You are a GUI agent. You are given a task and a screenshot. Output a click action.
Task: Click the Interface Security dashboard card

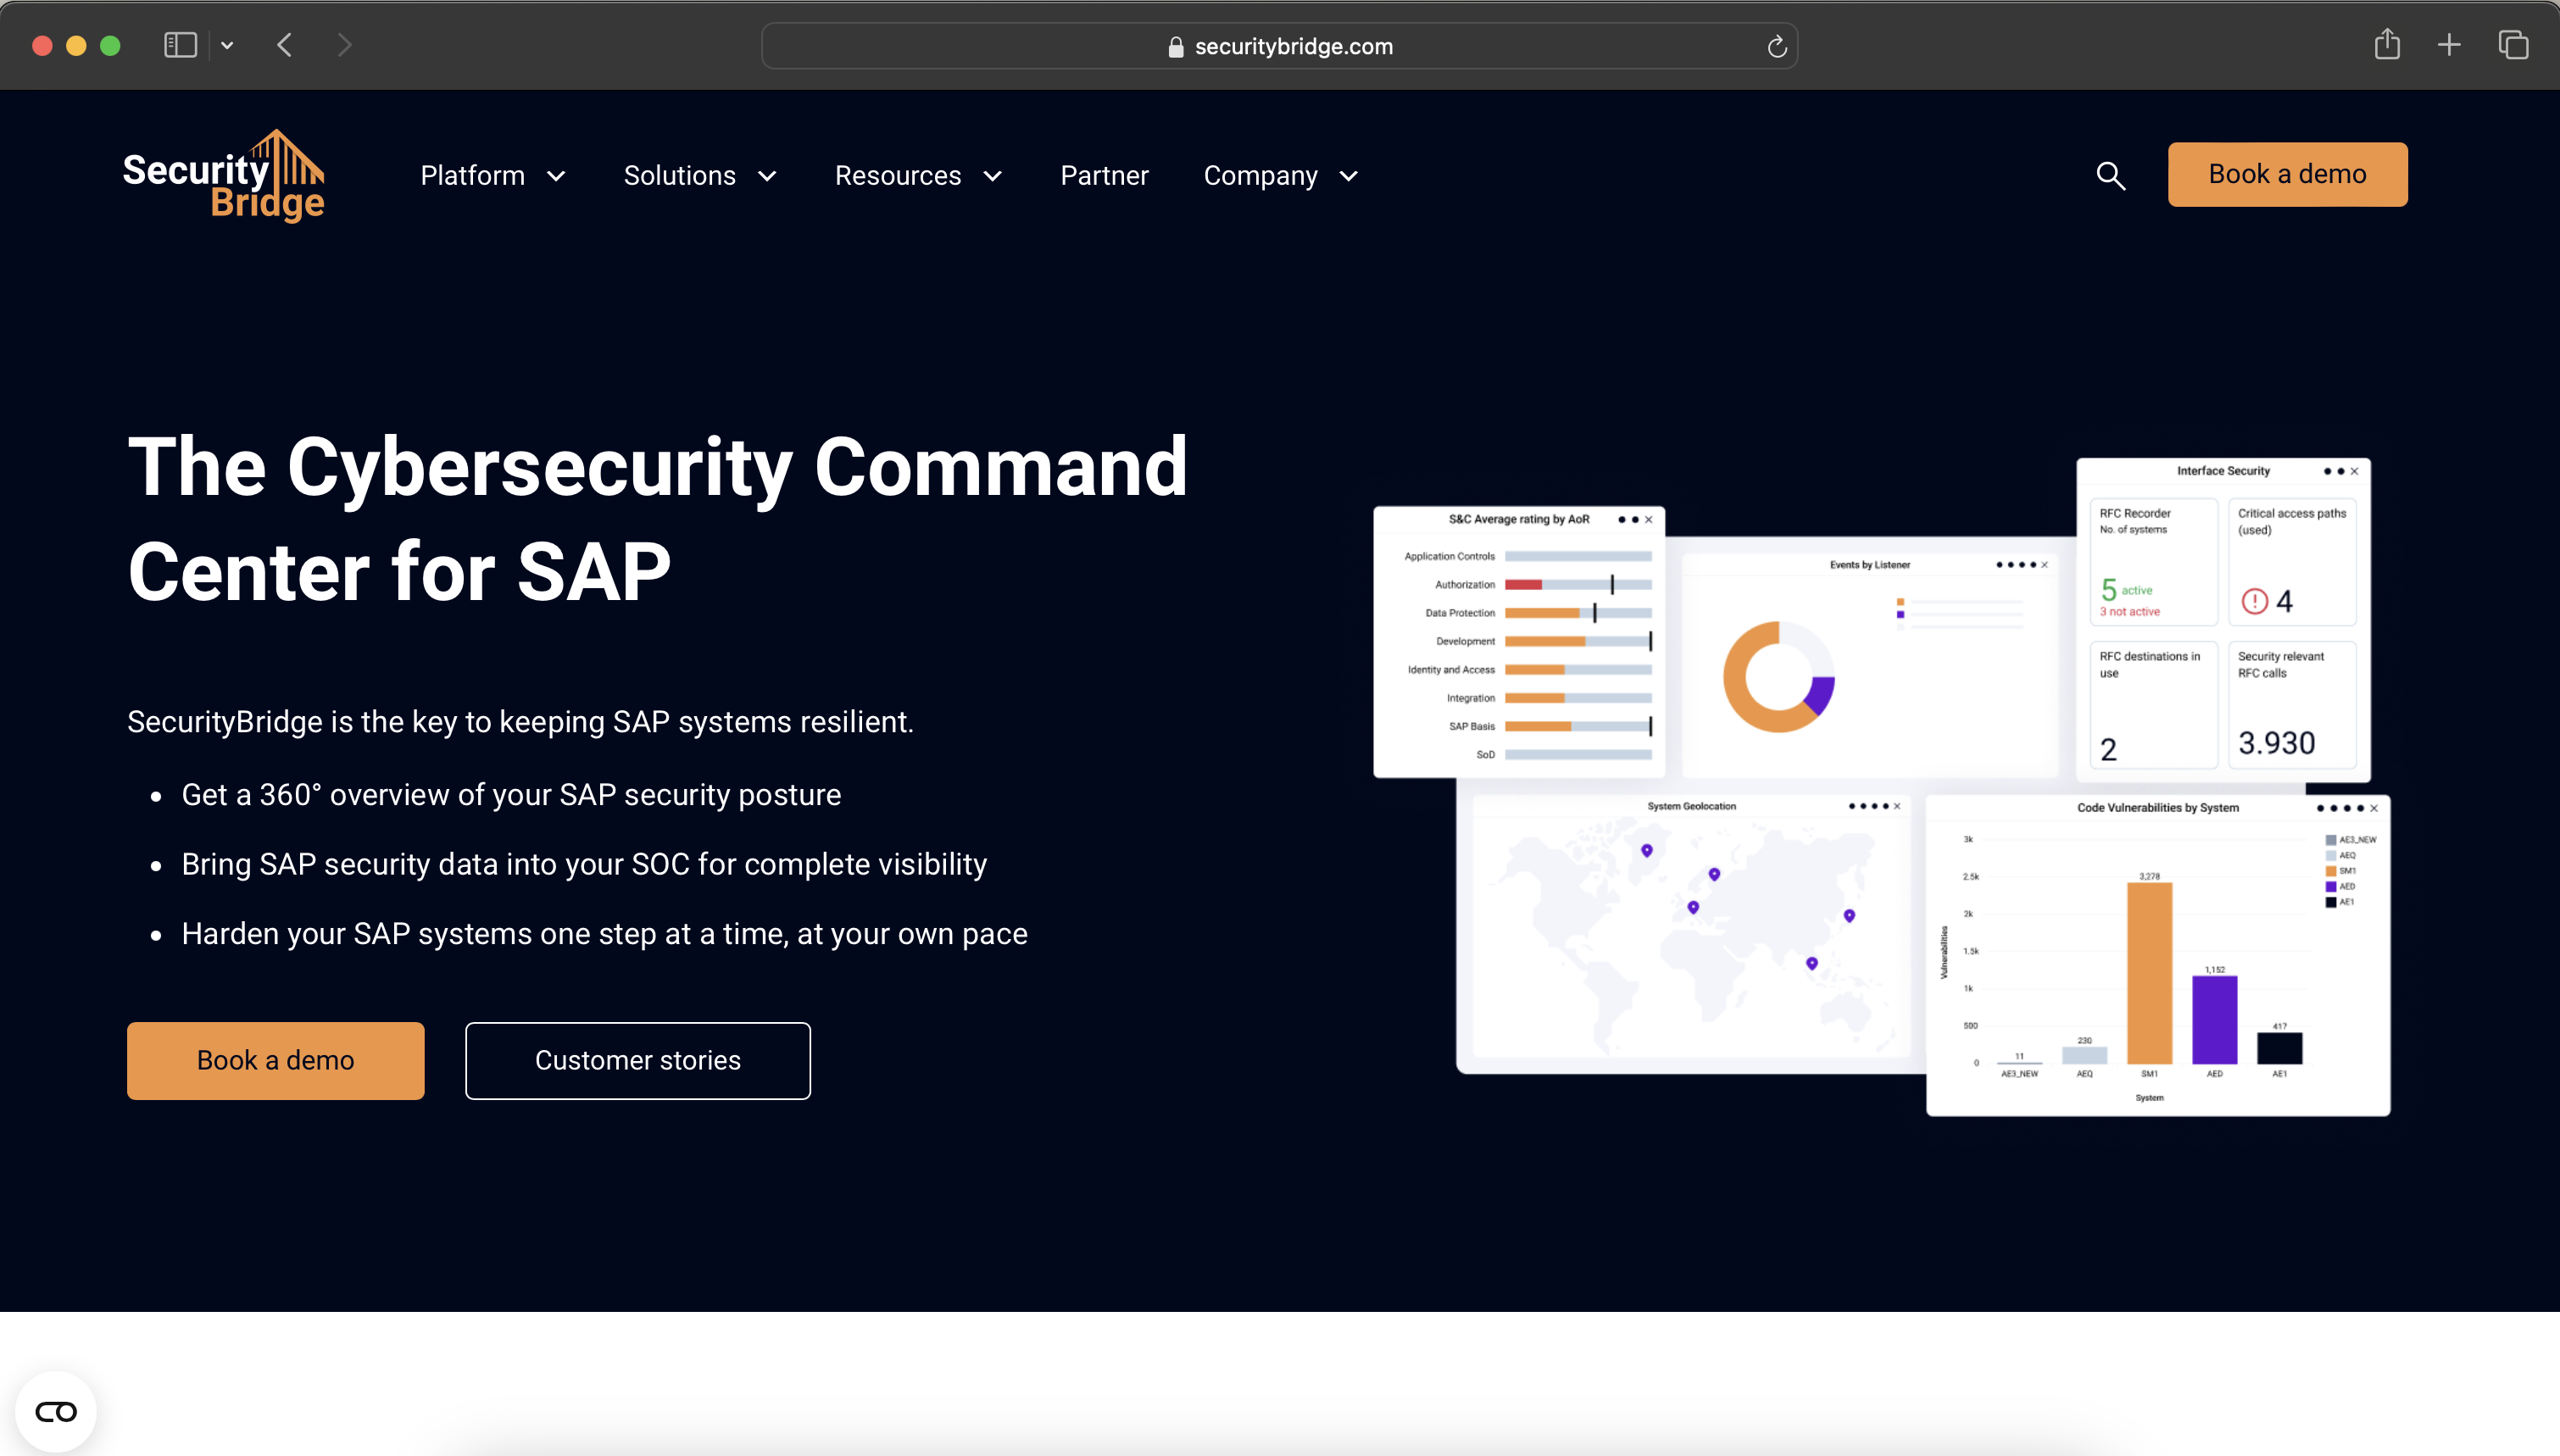[2223, 620]
